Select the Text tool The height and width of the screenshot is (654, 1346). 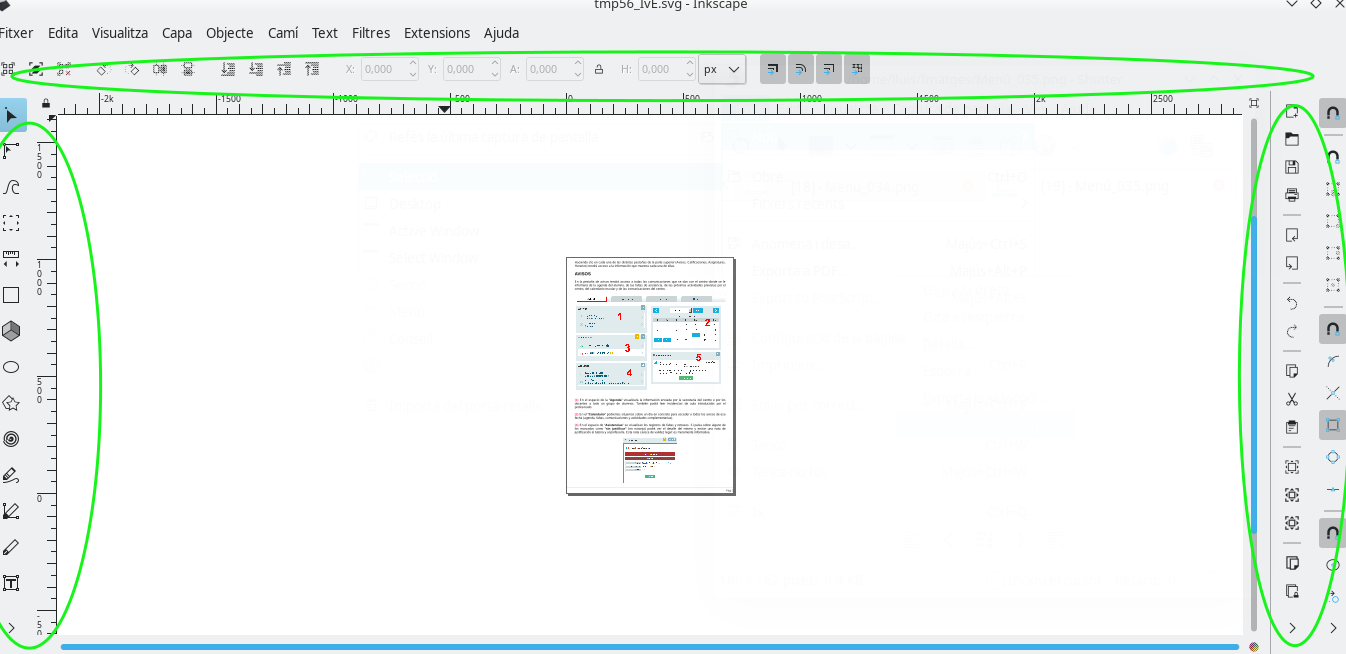(11, 583)
